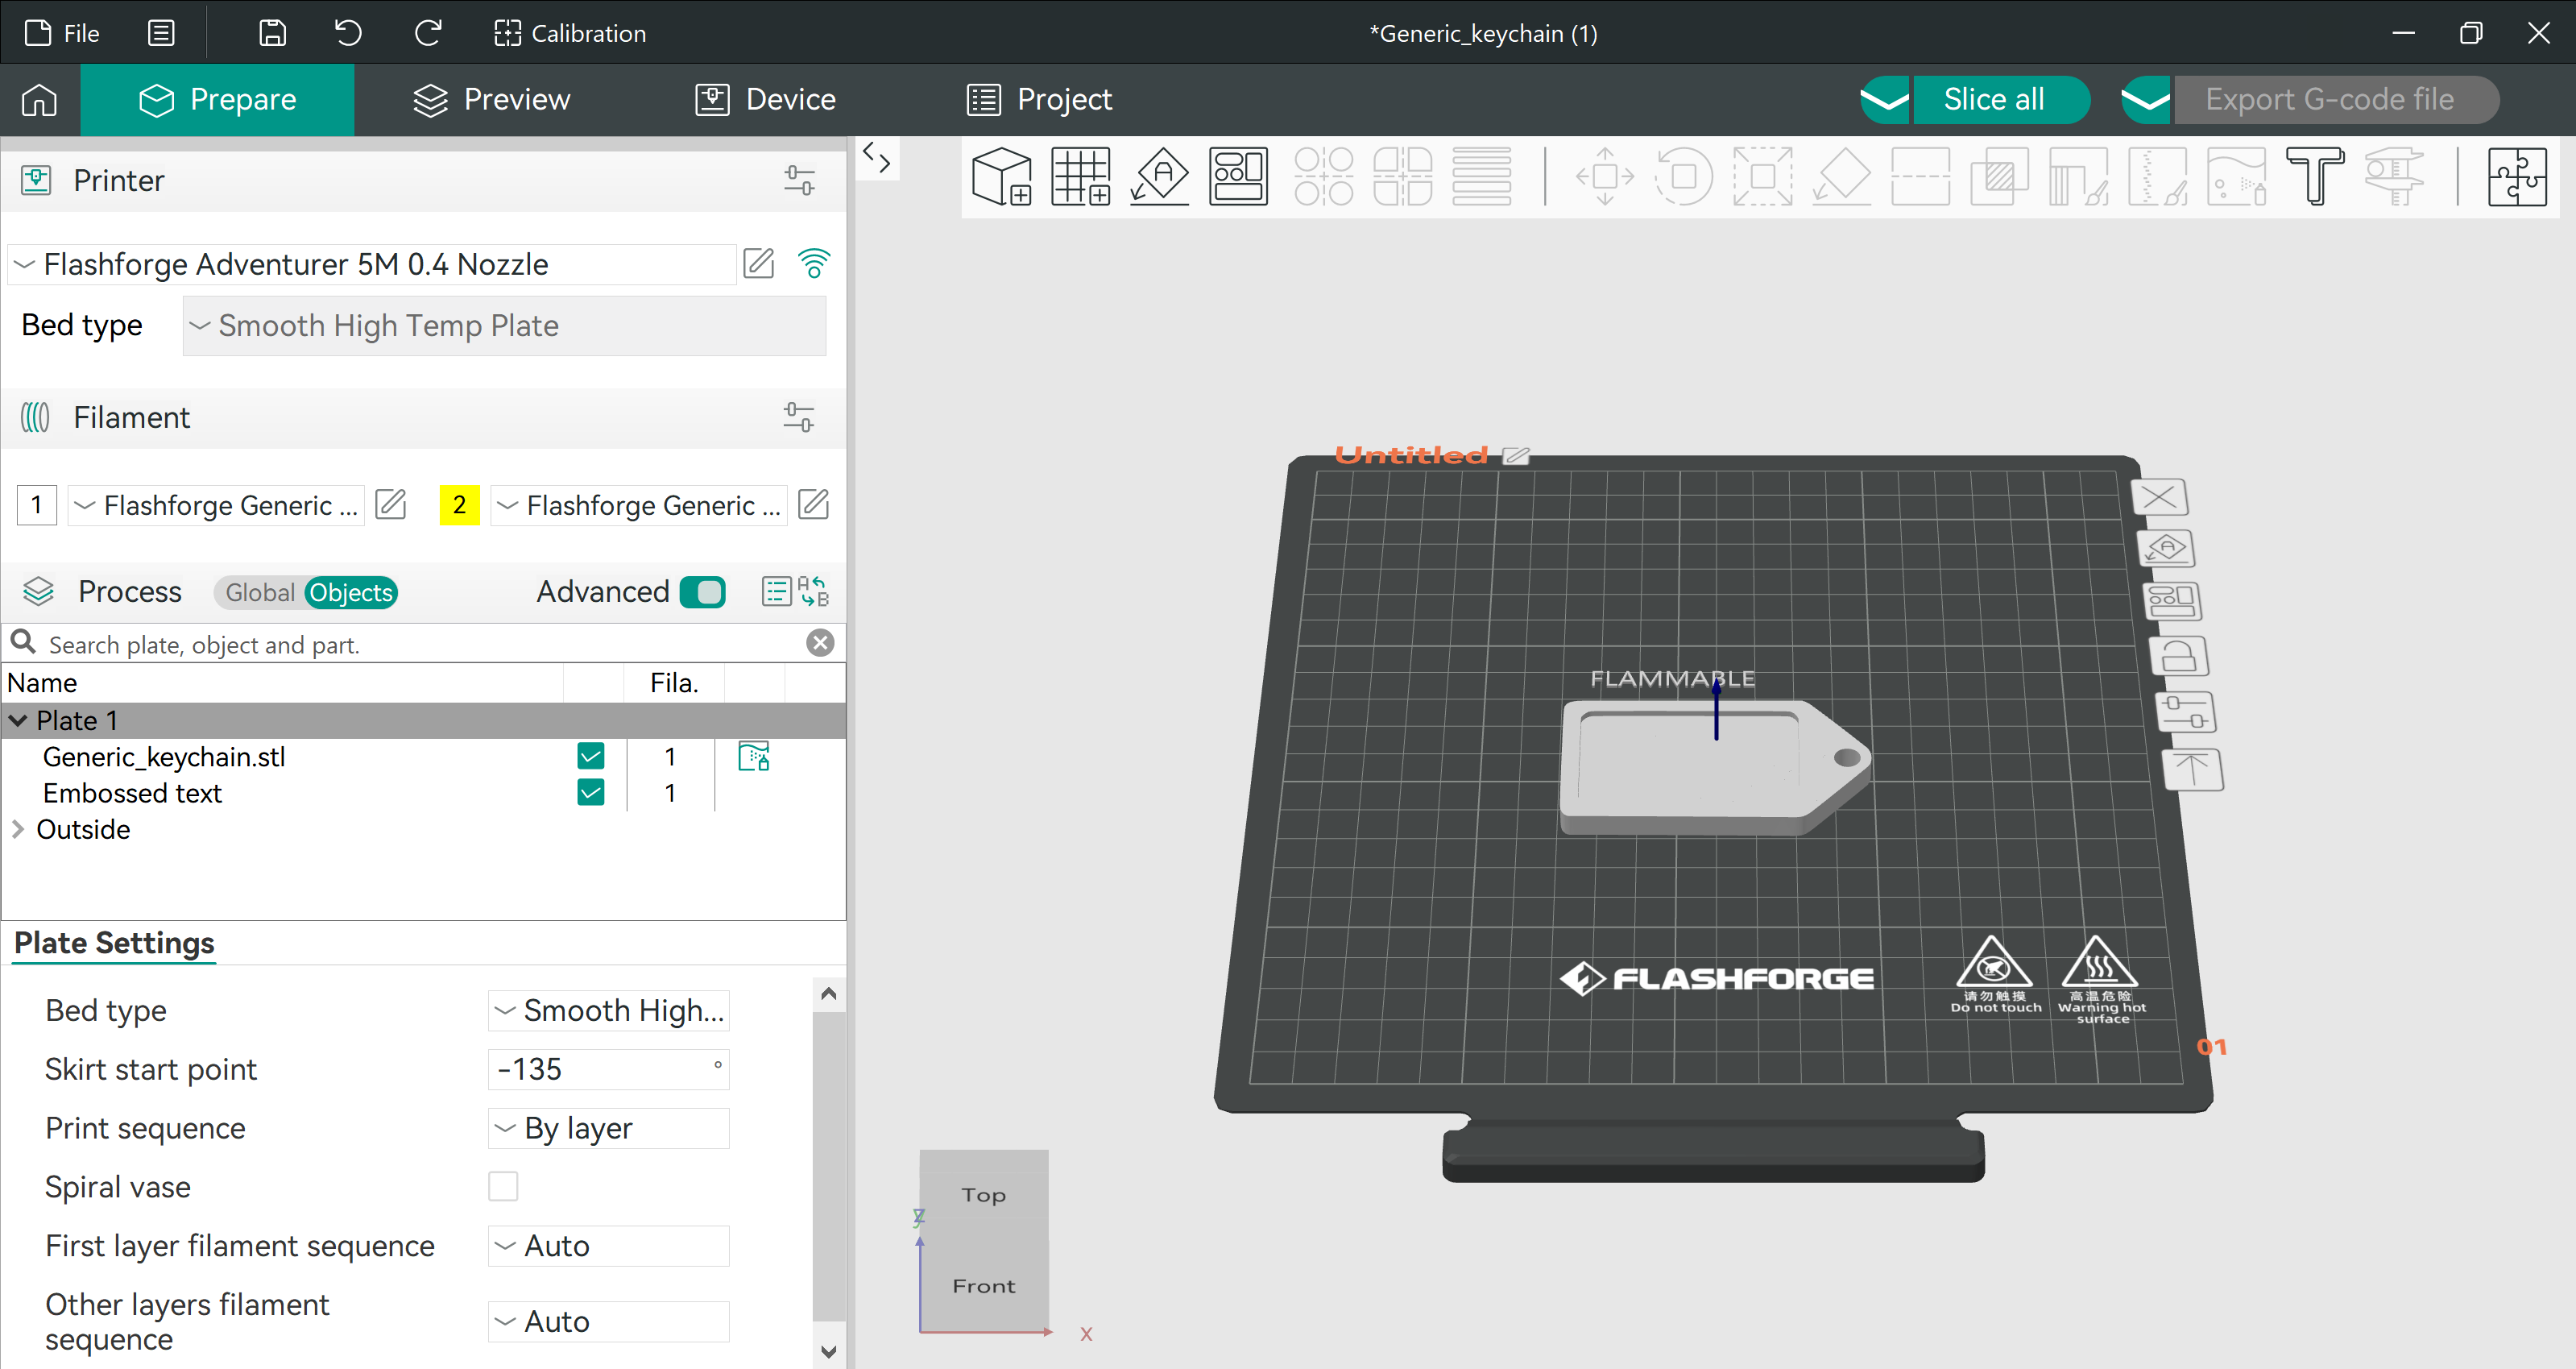2576x1369 pixels.
Task: Click the search plate and object field
Action: pyautogui.click(x=423, y=644)
